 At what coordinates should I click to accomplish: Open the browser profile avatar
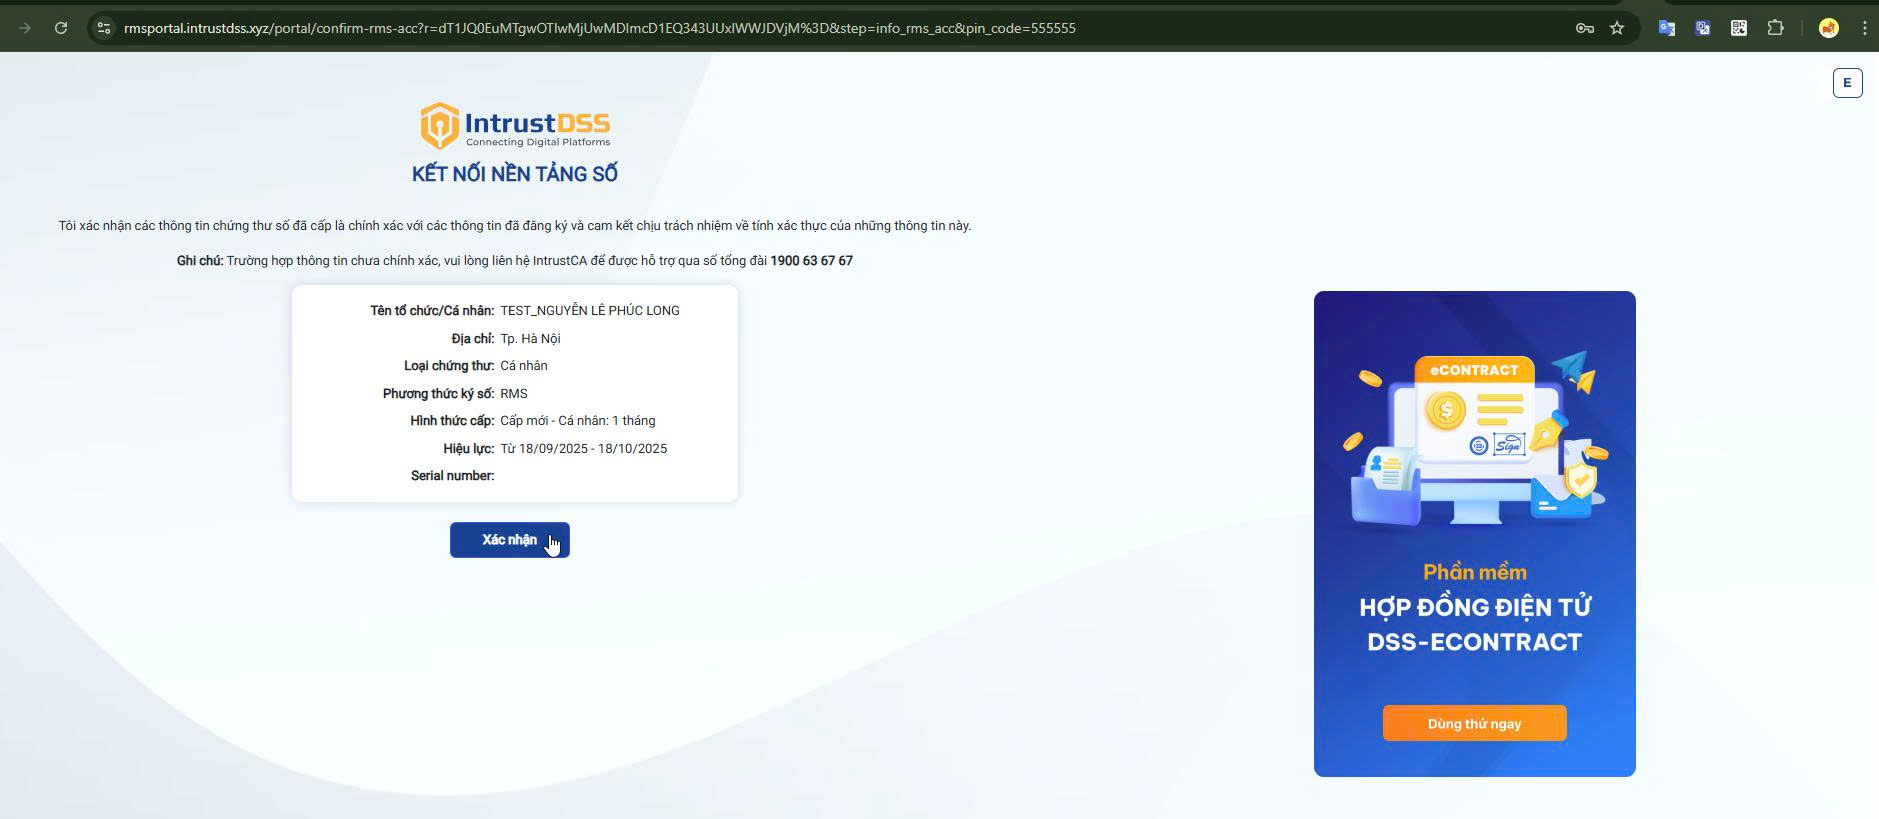(1828, 28)
